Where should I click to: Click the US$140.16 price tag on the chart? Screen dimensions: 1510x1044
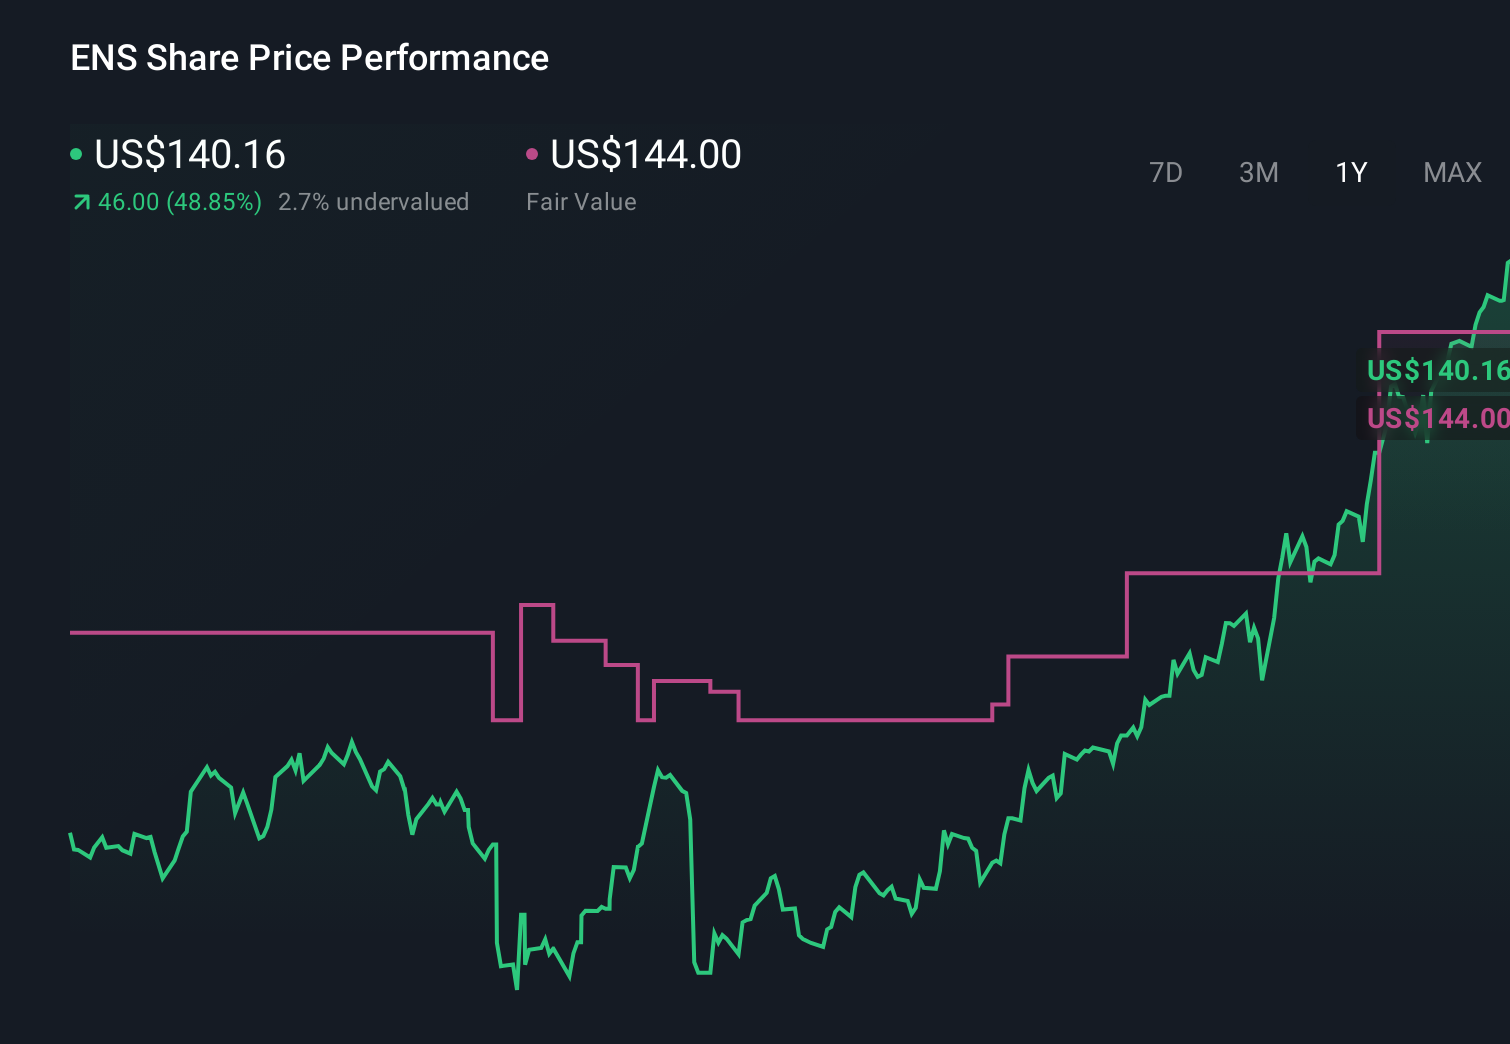tap(1435, 371)
